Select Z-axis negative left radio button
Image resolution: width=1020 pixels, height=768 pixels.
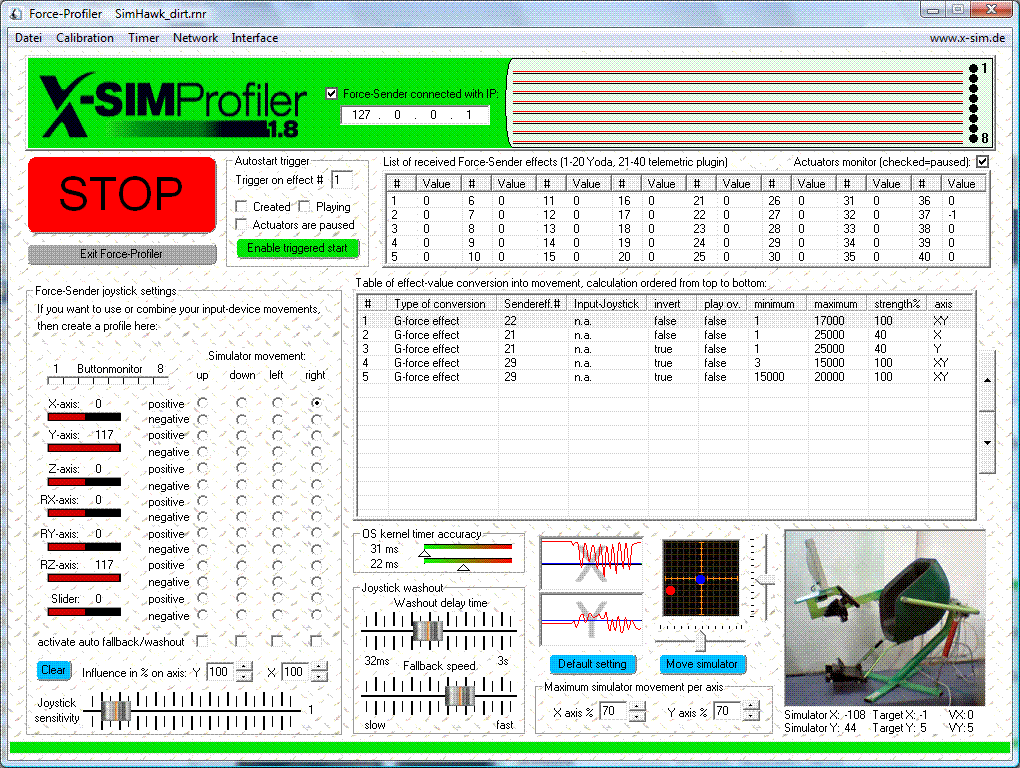coord(277,485)
